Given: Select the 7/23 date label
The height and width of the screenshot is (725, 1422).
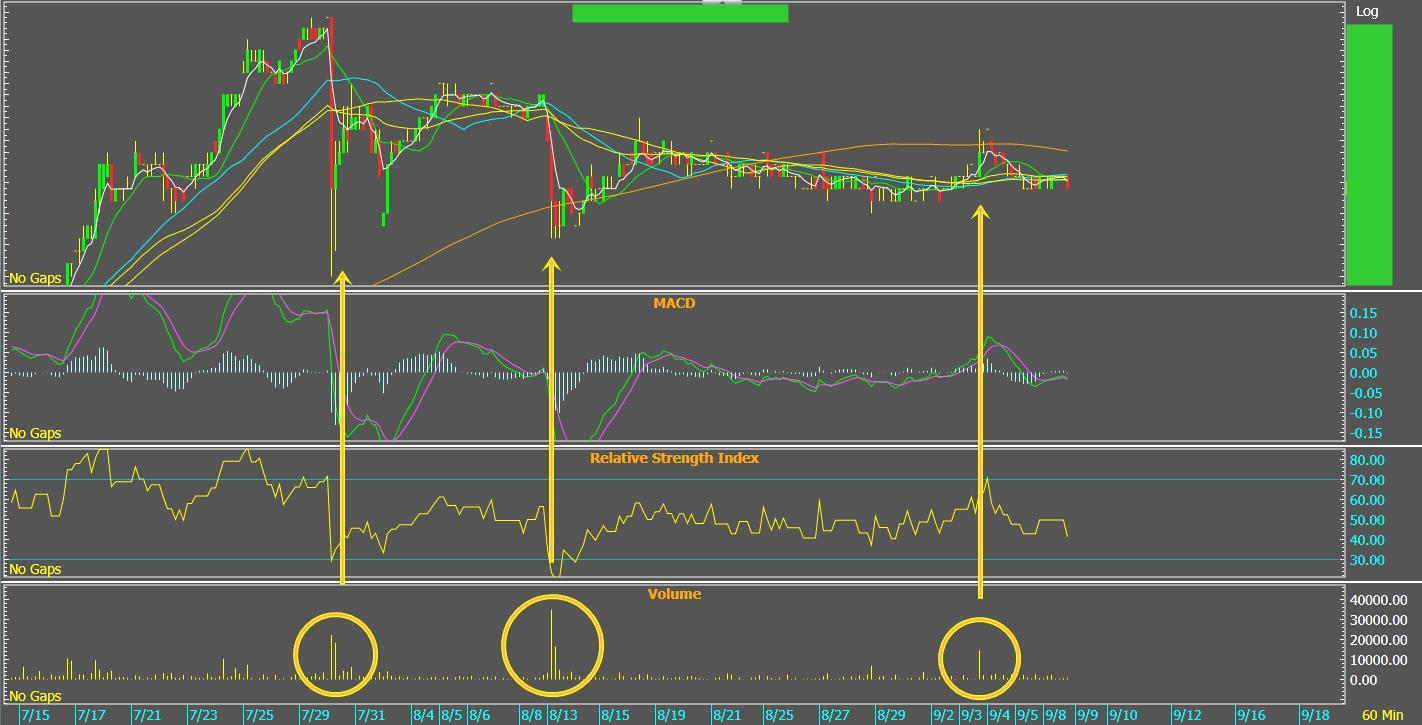Looking at the screenshot, I should [203, 716].
